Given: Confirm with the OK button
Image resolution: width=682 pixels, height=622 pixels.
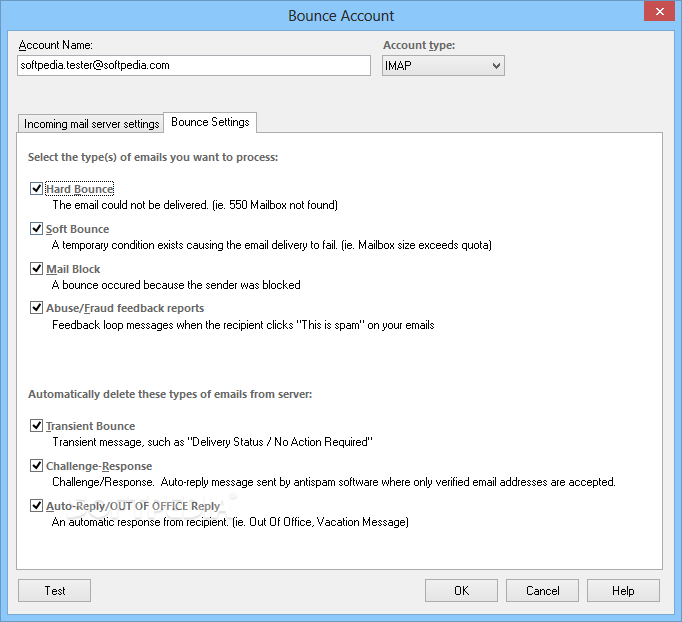Looking at the screenshot, I should tap(461, 591).
